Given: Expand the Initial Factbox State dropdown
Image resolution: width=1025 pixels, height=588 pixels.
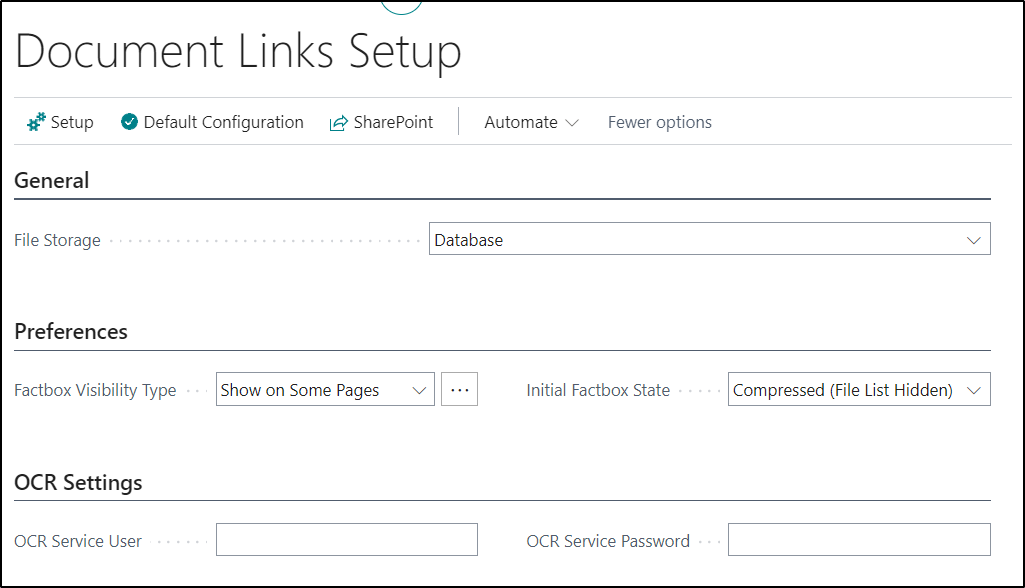Looking at the screenshot, I should (972, 389).
